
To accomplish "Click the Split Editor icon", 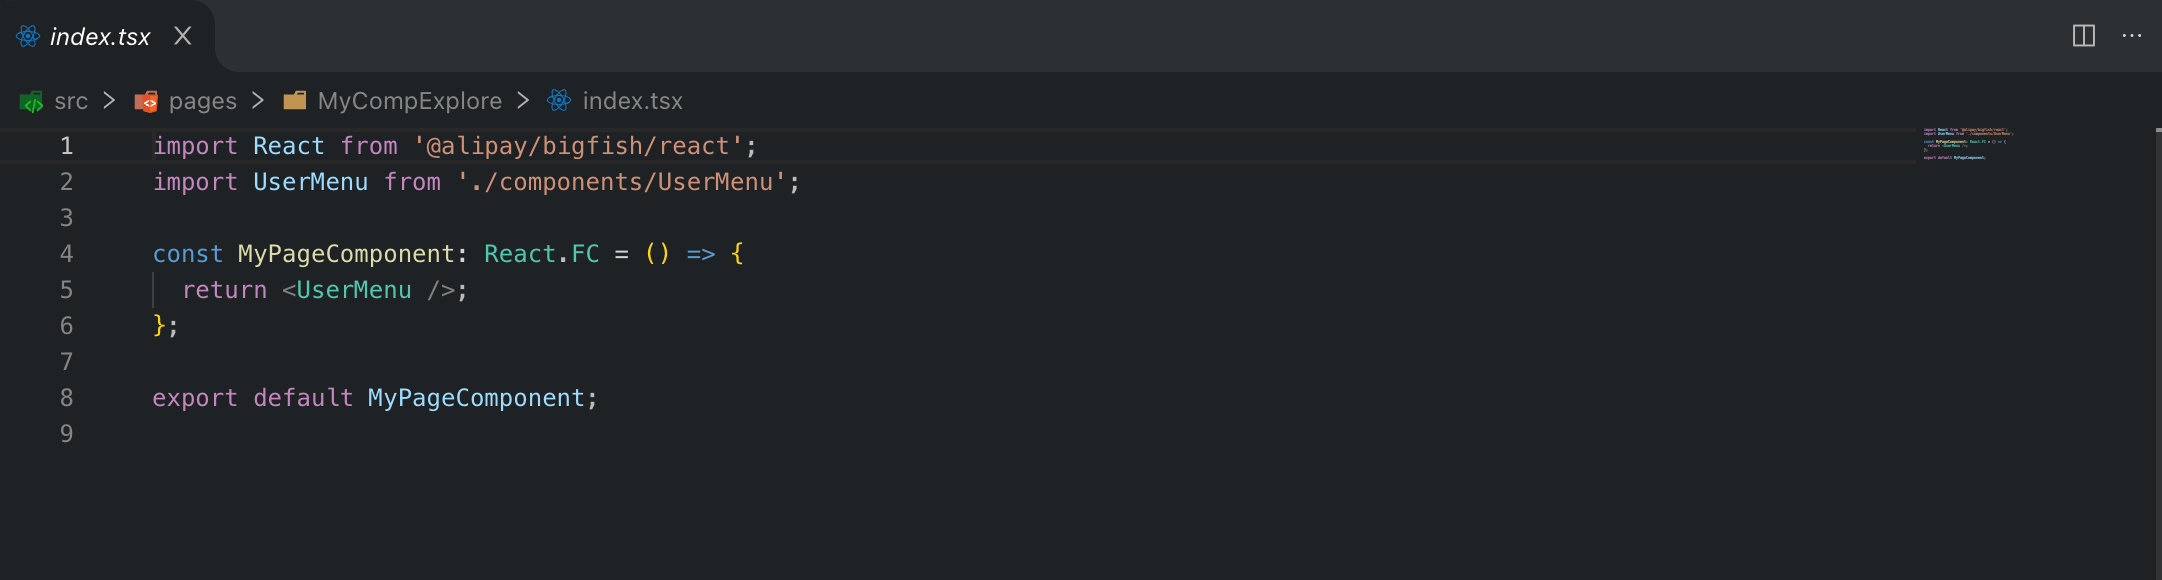I will [2084, 36].
